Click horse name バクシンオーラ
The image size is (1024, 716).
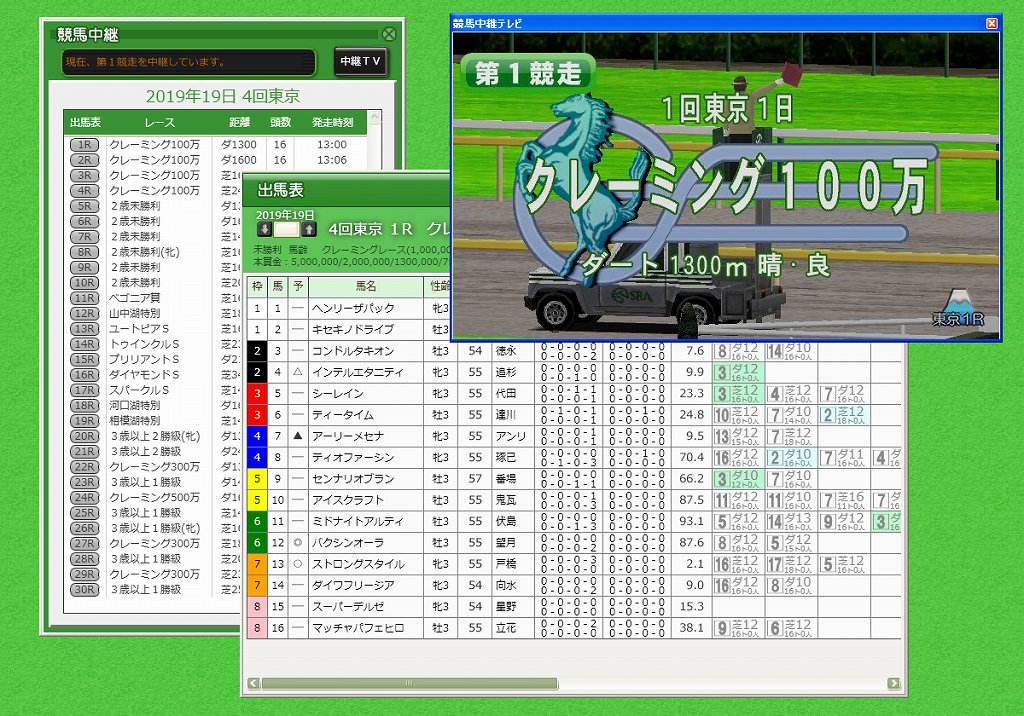(347, 543)
